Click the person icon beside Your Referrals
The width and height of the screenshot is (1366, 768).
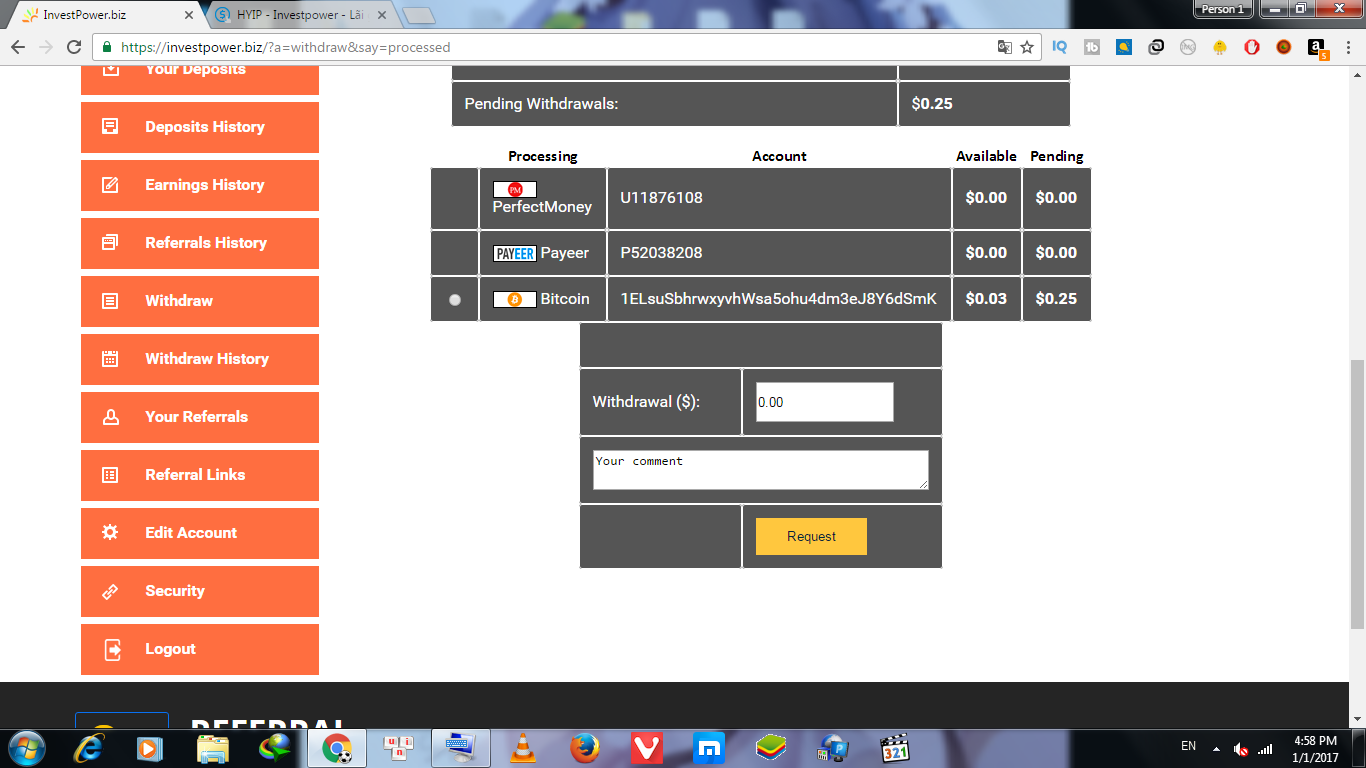[111, 417]
